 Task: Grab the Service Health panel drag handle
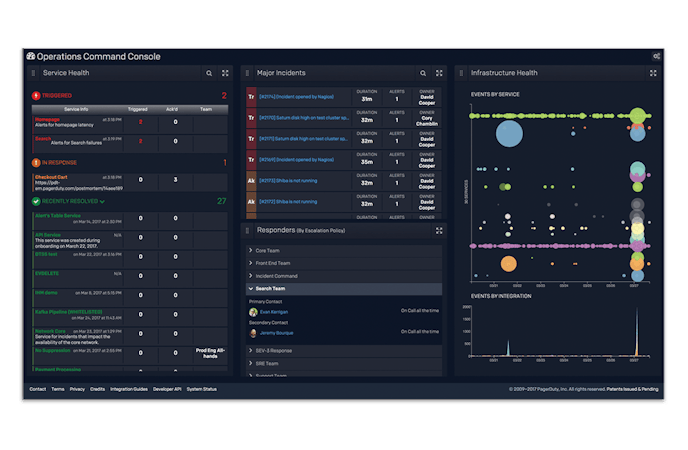33,73
